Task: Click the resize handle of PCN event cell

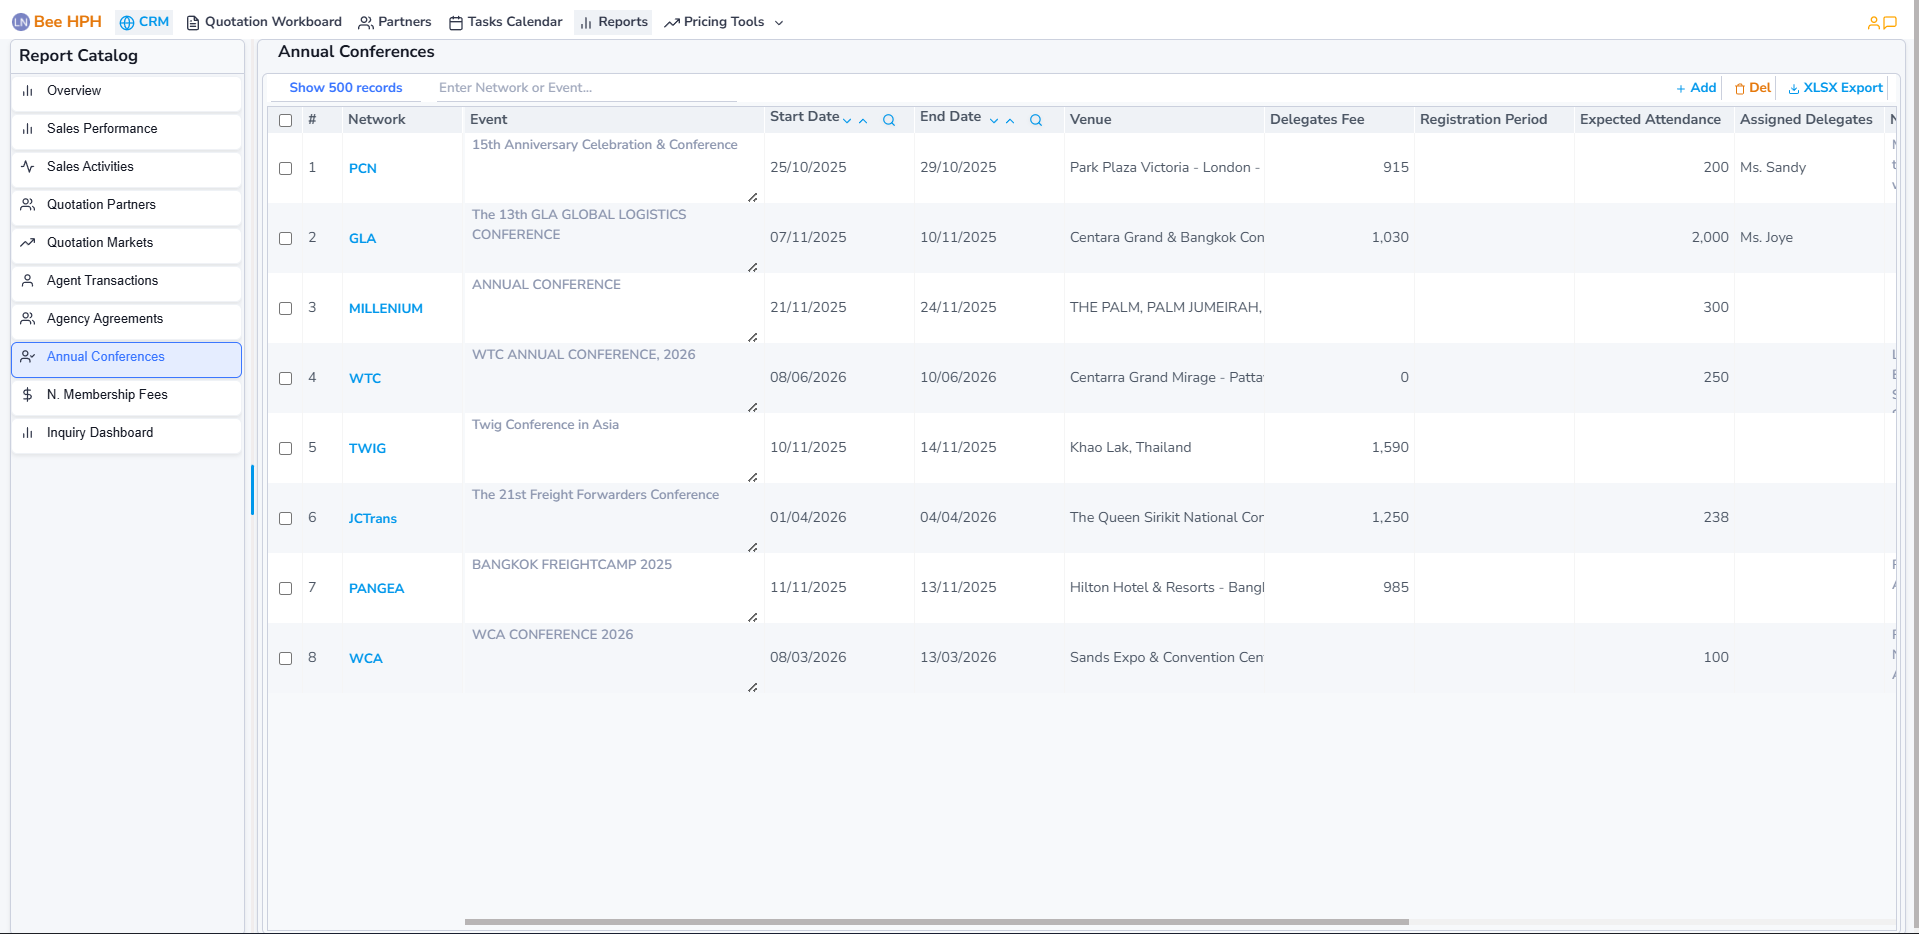Action: [x=752, y=198]
